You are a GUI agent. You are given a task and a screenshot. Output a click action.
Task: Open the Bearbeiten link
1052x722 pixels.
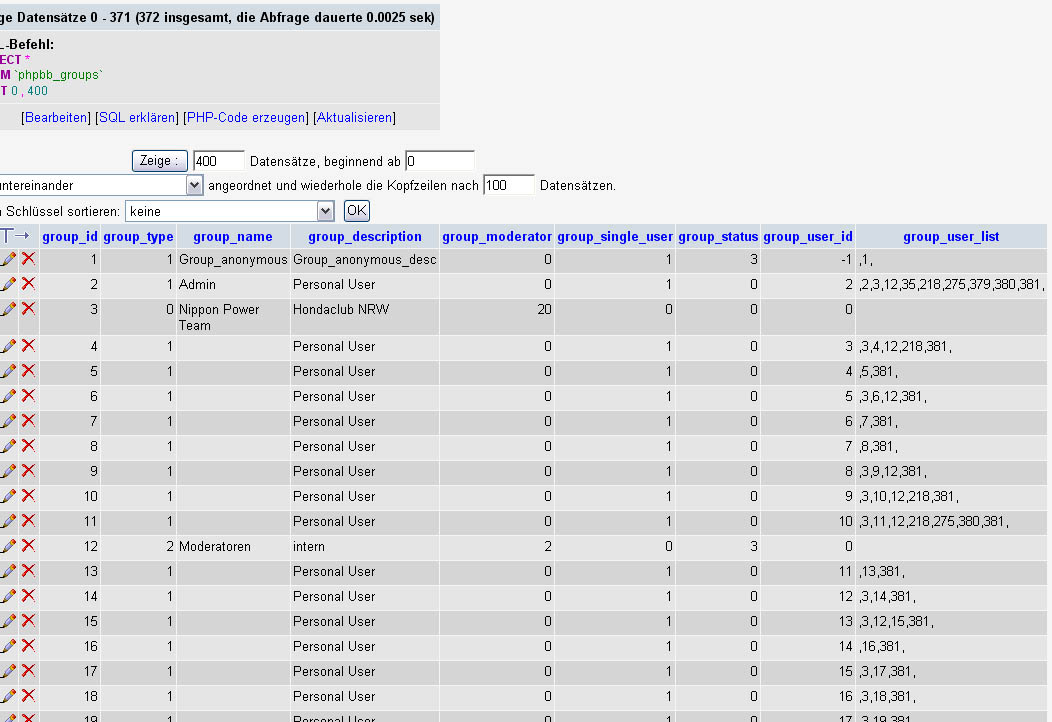56,118
